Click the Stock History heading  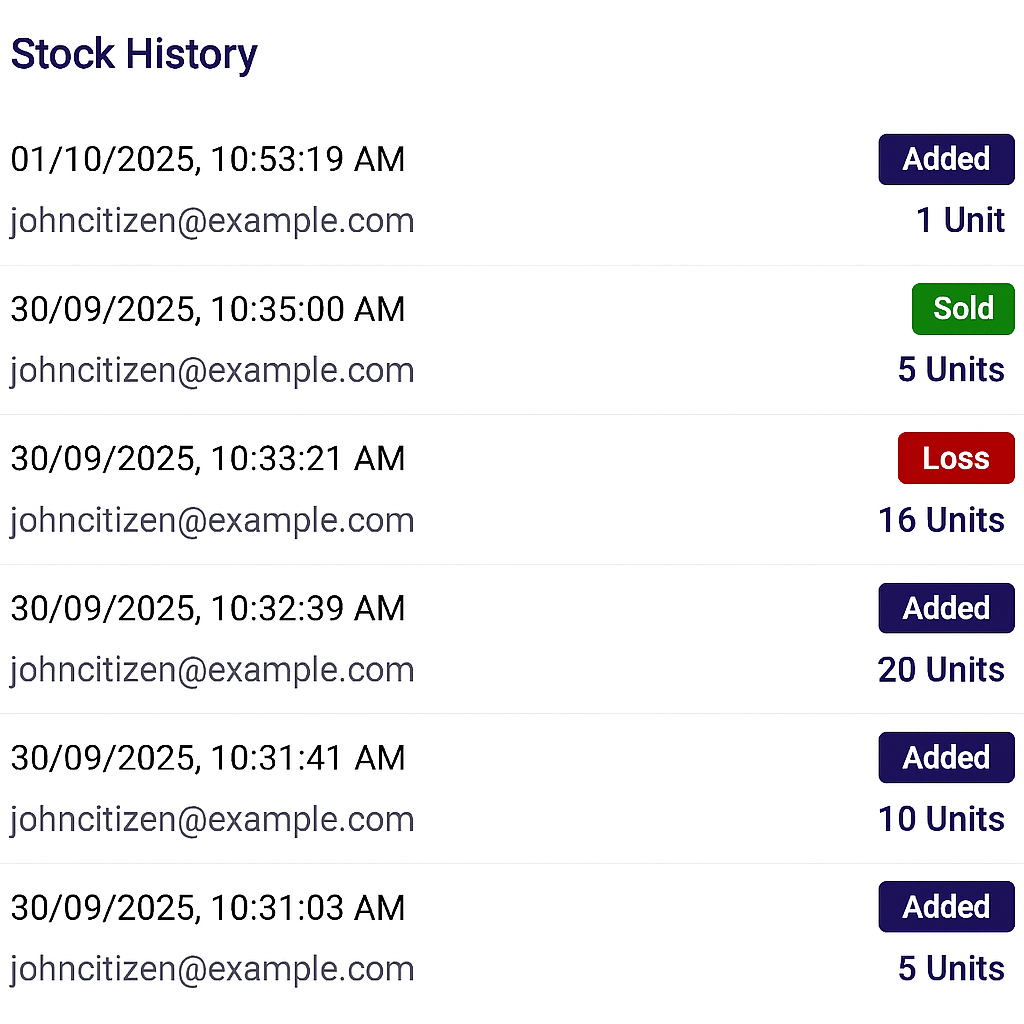(134, 54)
